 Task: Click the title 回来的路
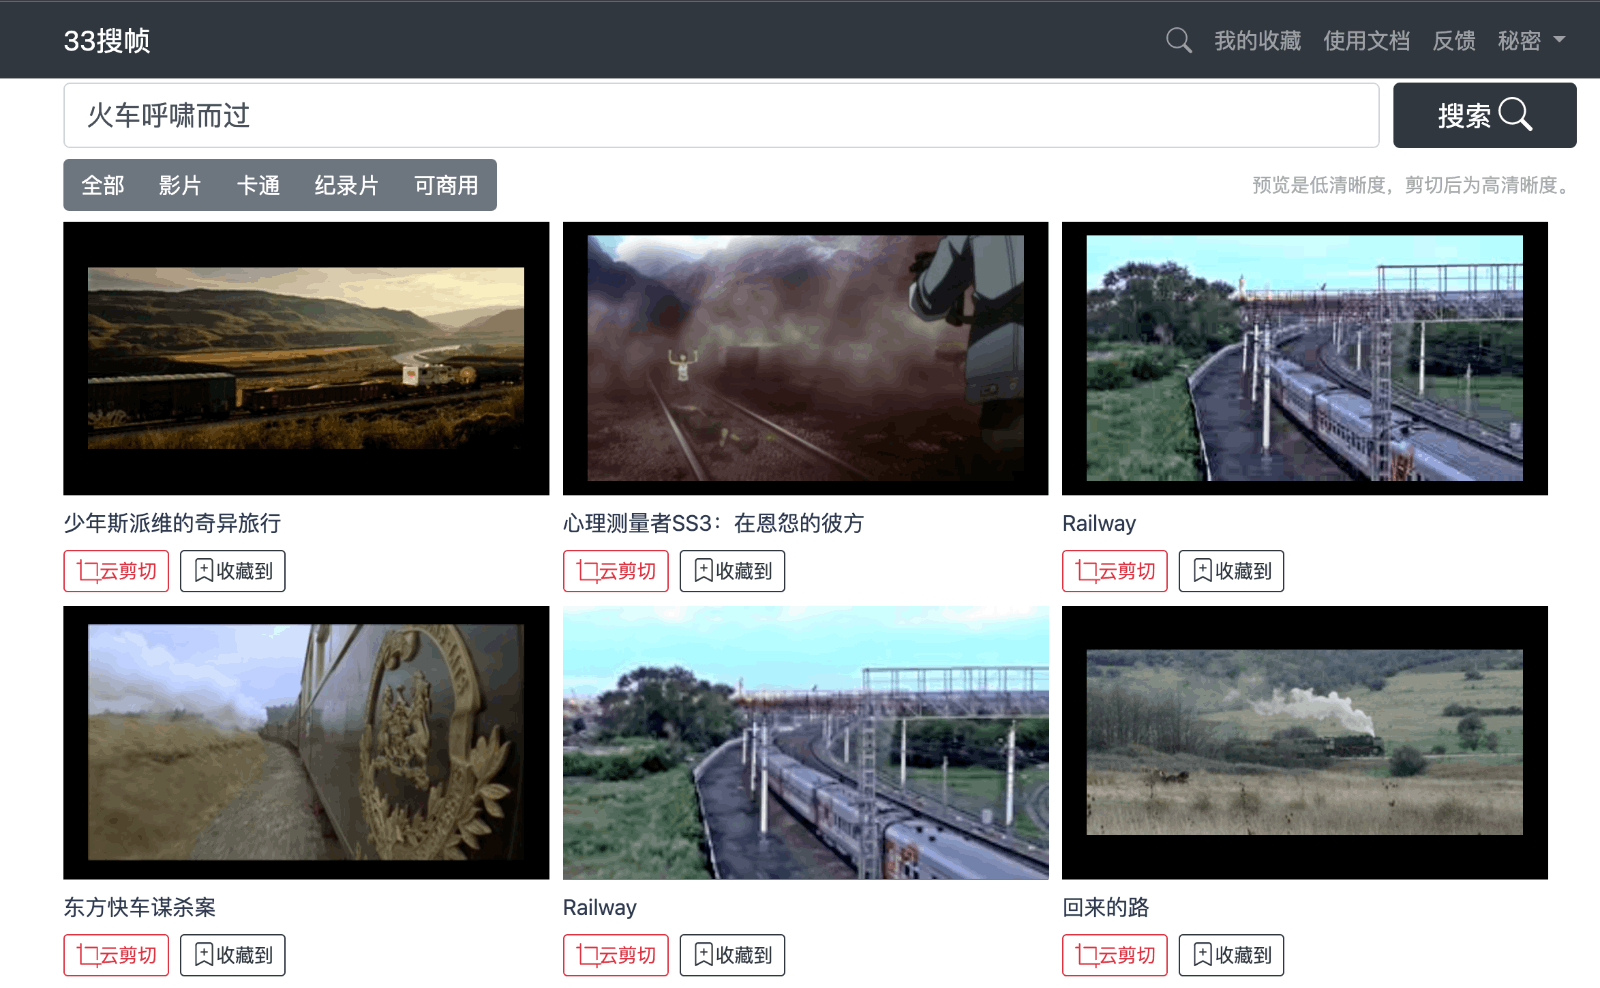click(x=1106, y=907)
